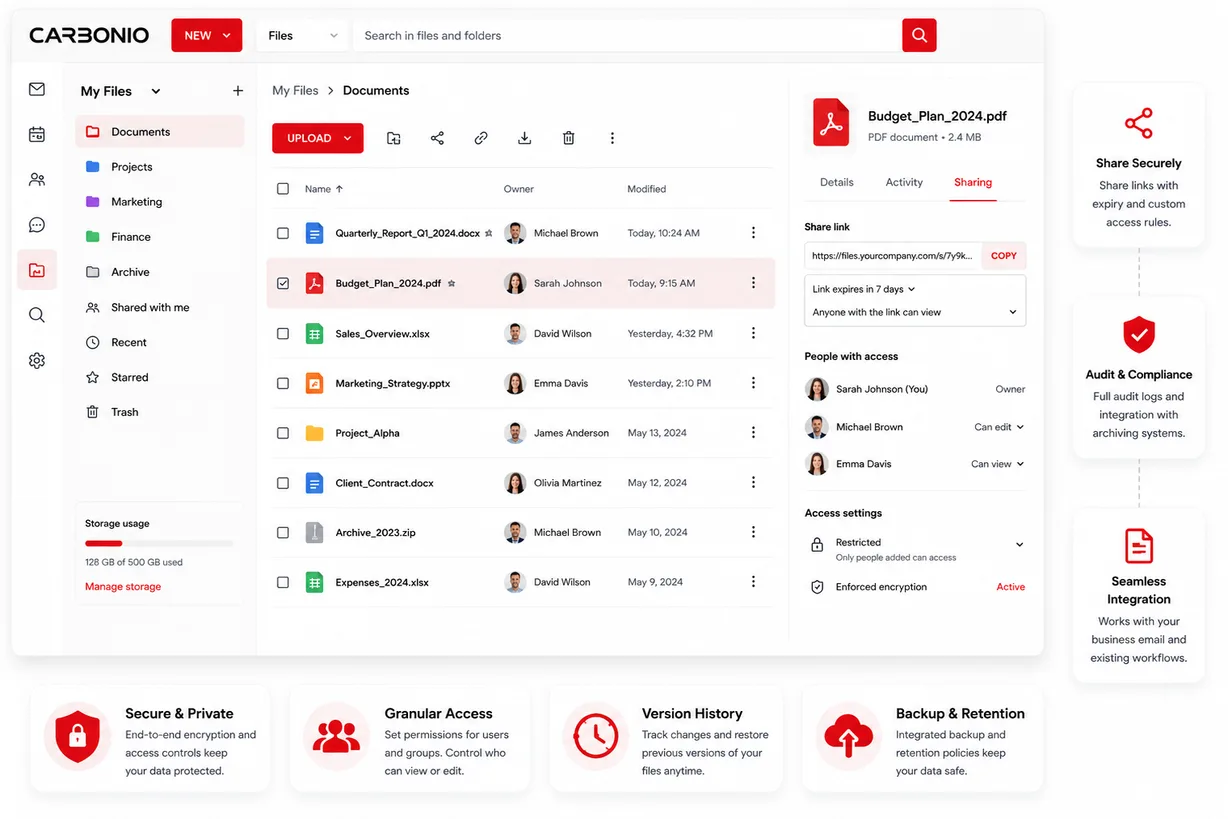Open the Calendar icon in left rail
This screenshot has height=819, width=1228.
(x=37, y=134)
